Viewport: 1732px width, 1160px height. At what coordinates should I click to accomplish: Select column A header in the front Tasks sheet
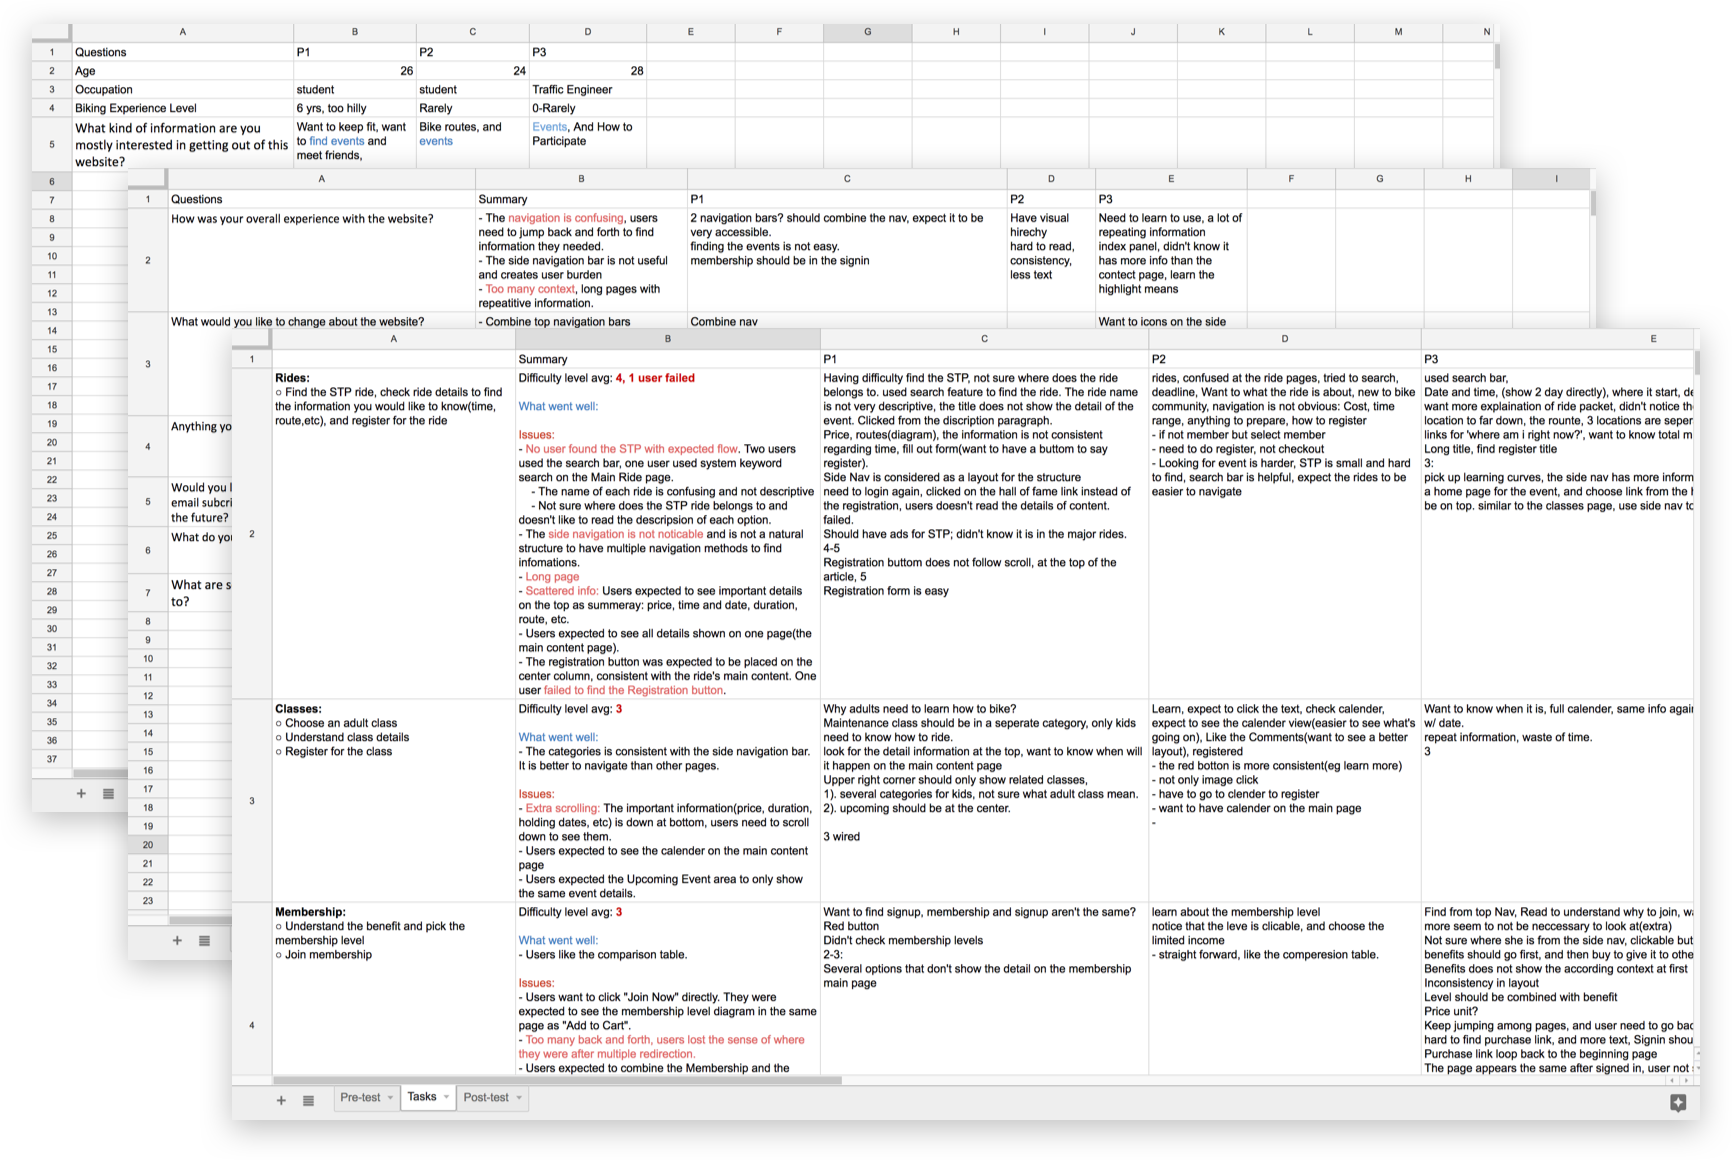click(x=394, y=339)
